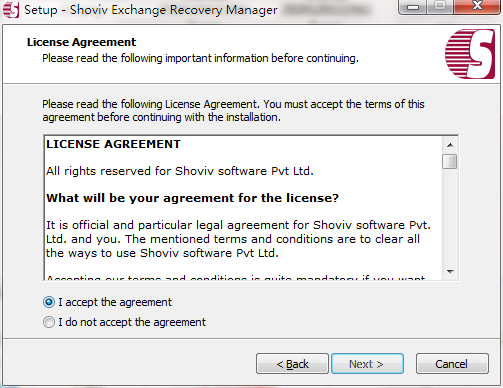
Task: Click the license scrollbar up arrow
Action: click(x=450, y=145)
